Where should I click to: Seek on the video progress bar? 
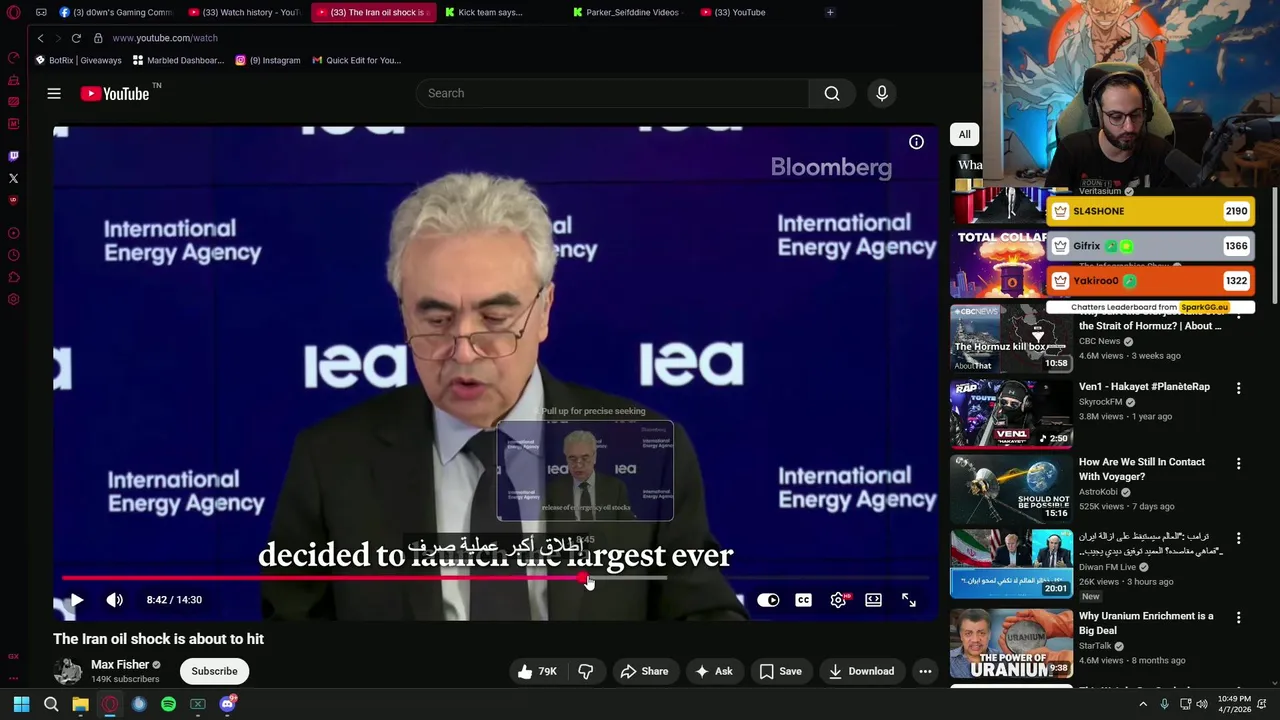[x=496, y=578]
